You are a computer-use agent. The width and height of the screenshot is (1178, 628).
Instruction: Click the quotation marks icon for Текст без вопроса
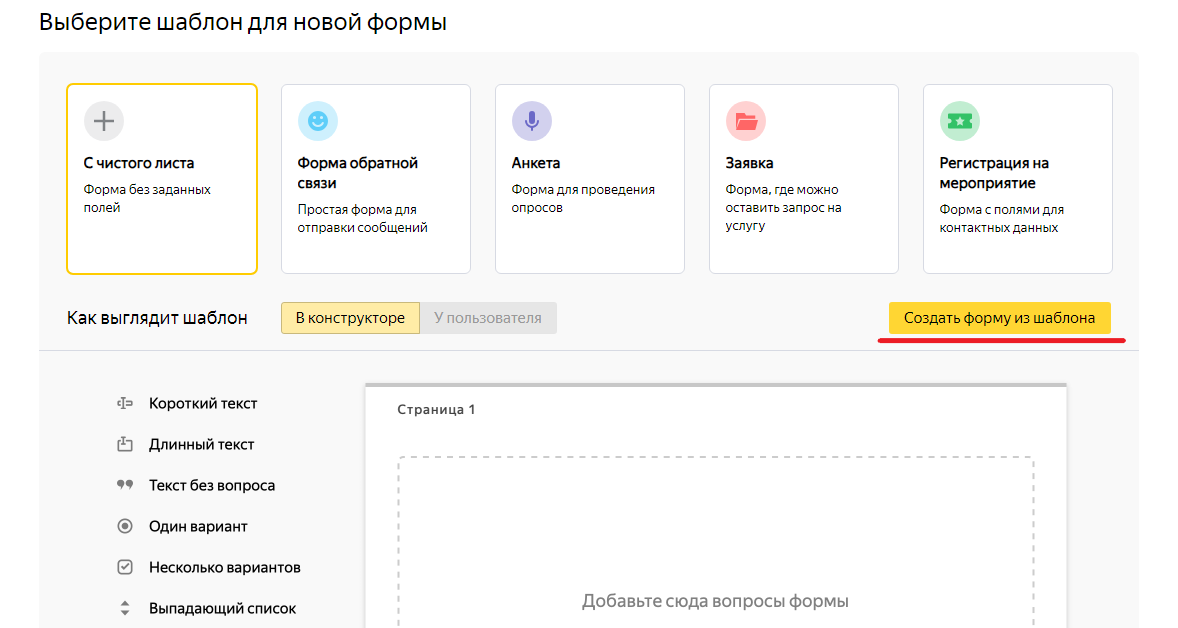tap(125, 485)
